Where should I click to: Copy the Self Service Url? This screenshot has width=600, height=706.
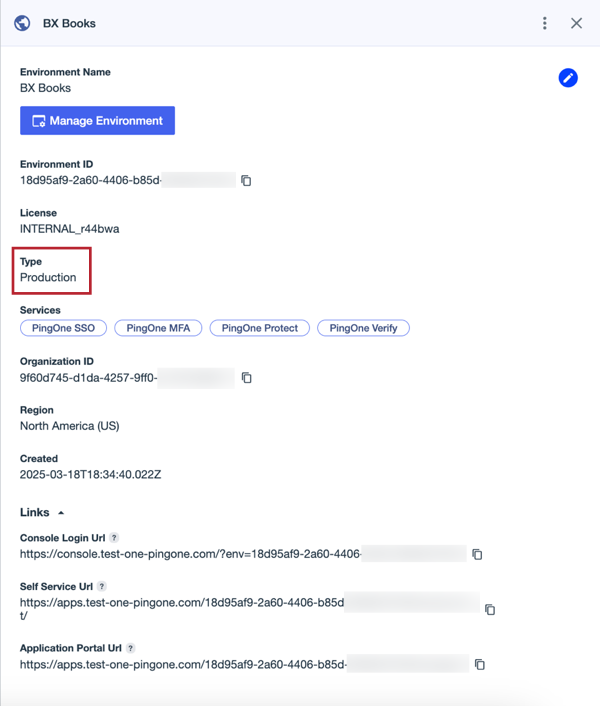tap(490, 609)
